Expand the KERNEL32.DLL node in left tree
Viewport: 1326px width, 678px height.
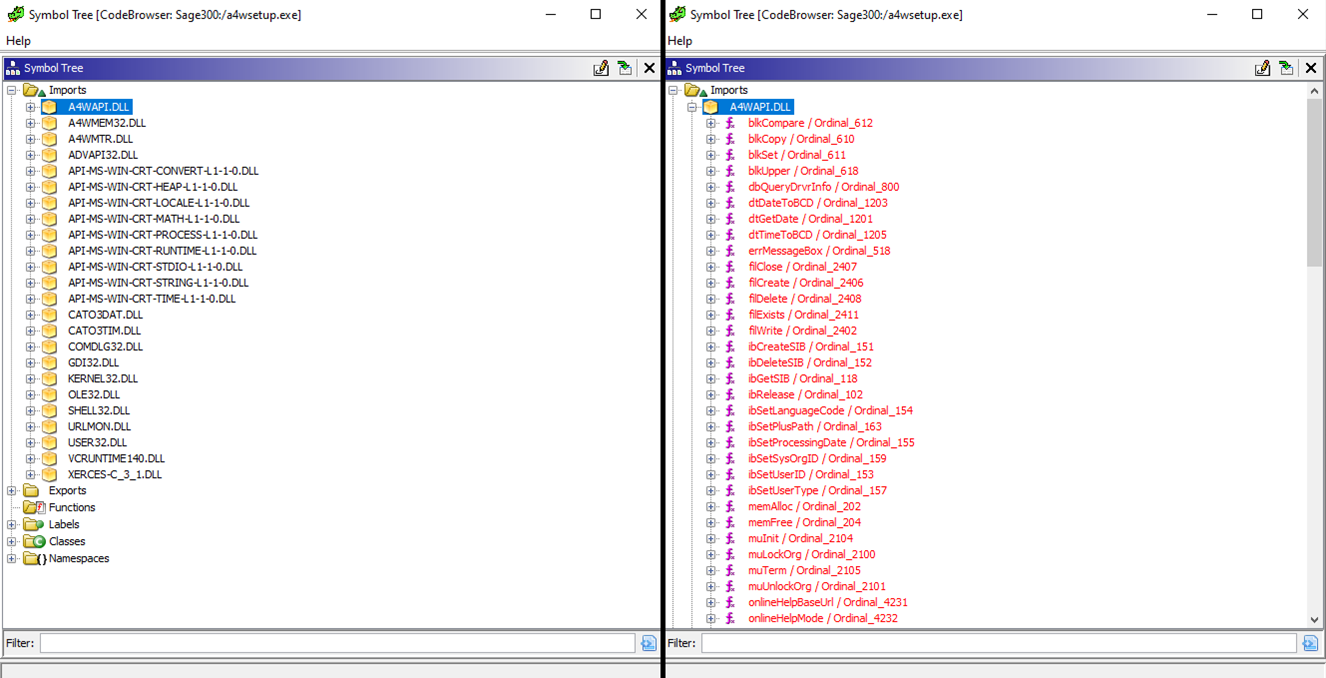(30, 379)
